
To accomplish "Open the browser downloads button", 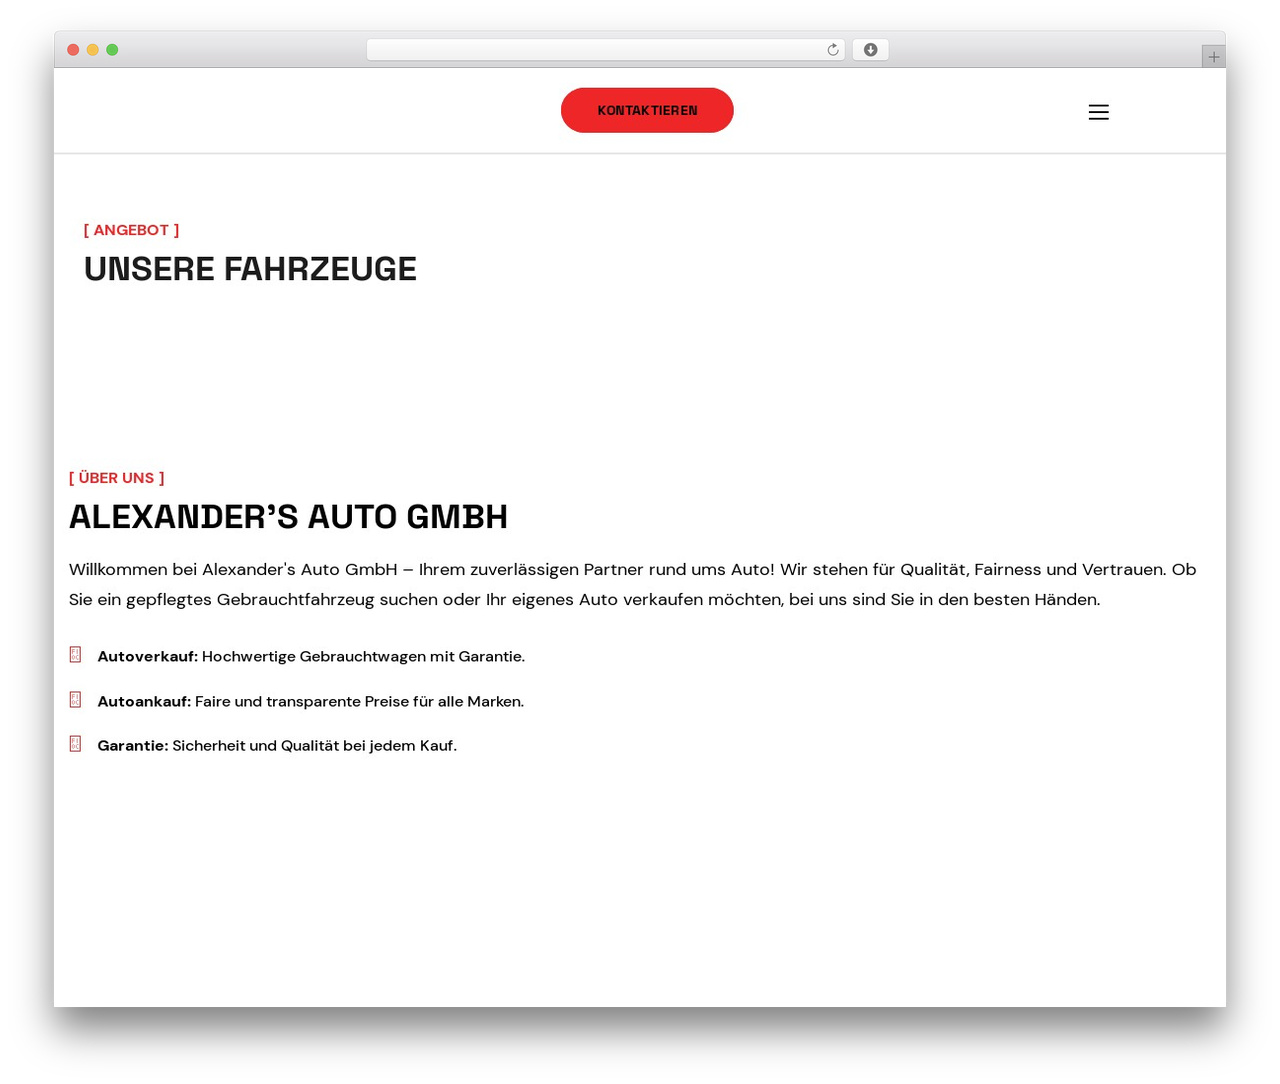I will coord(870,50).
